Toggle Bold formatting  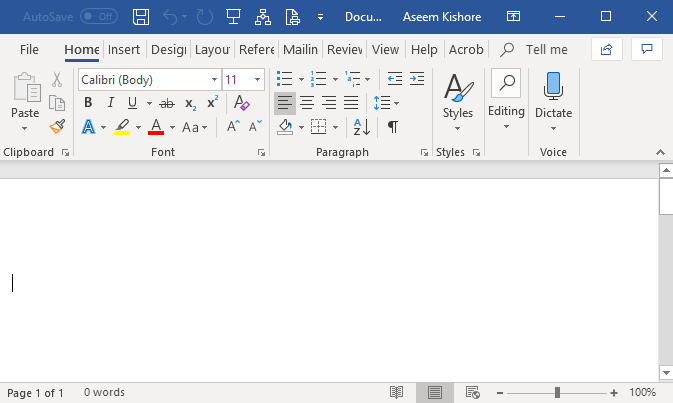pos(88,103)
